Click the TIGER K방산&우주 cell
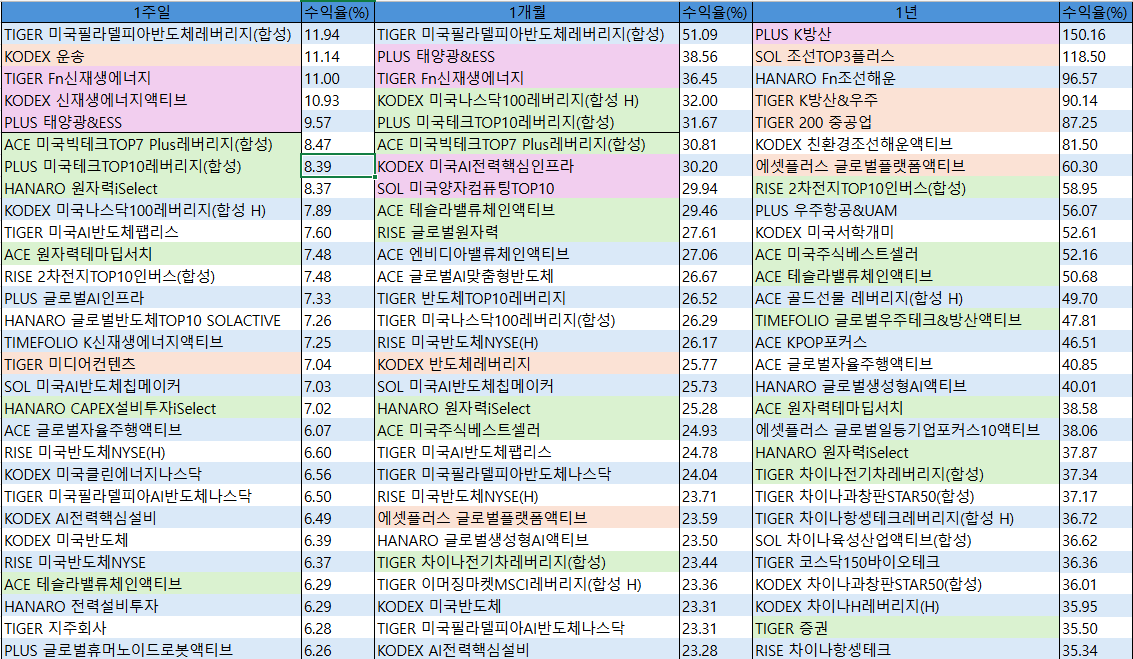This screenshot has height=659, width=1133. click(x=906, y=100)
